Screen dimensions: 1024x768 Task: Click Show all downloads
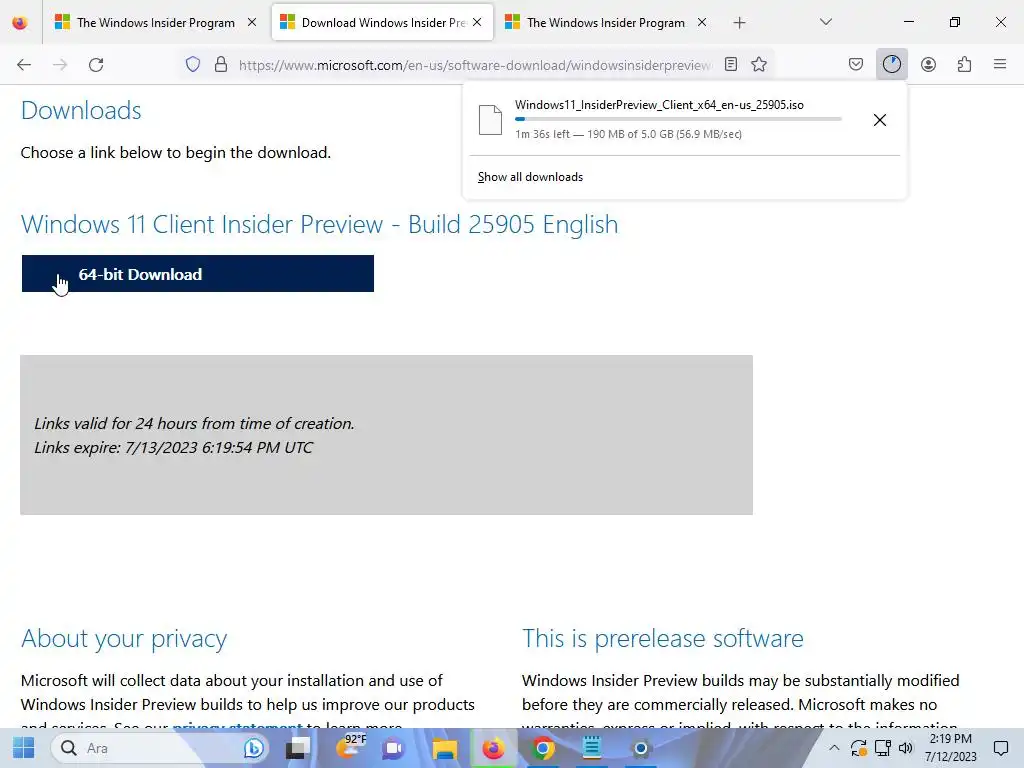click(530, 177)
